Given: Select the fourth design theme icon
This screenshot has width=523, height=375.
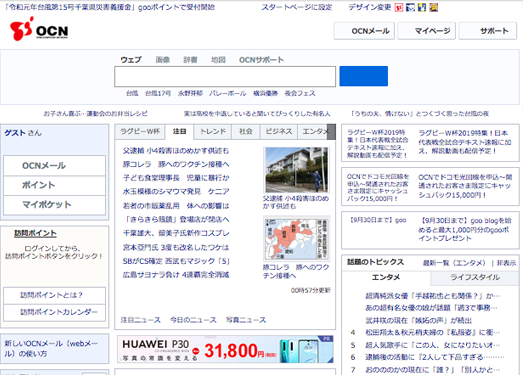Looking at the screenshot, I should coord(434,7).
